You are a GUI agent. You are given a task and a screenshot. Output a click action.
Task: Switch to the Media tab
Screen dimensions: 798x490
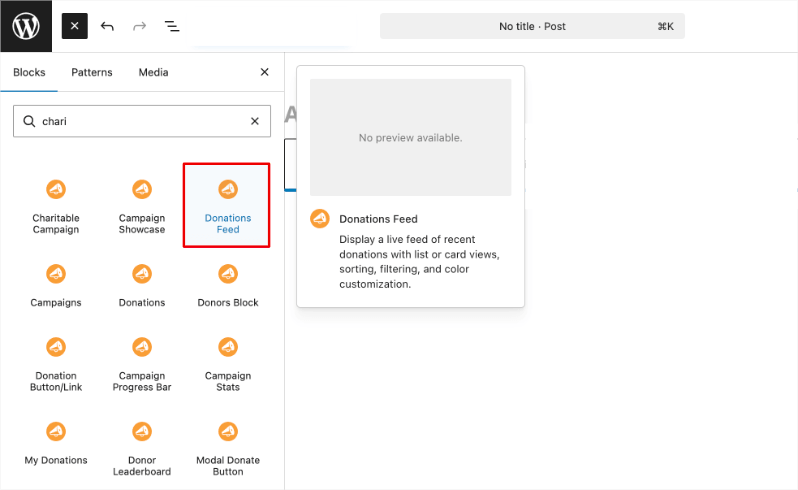click(153, 72)
